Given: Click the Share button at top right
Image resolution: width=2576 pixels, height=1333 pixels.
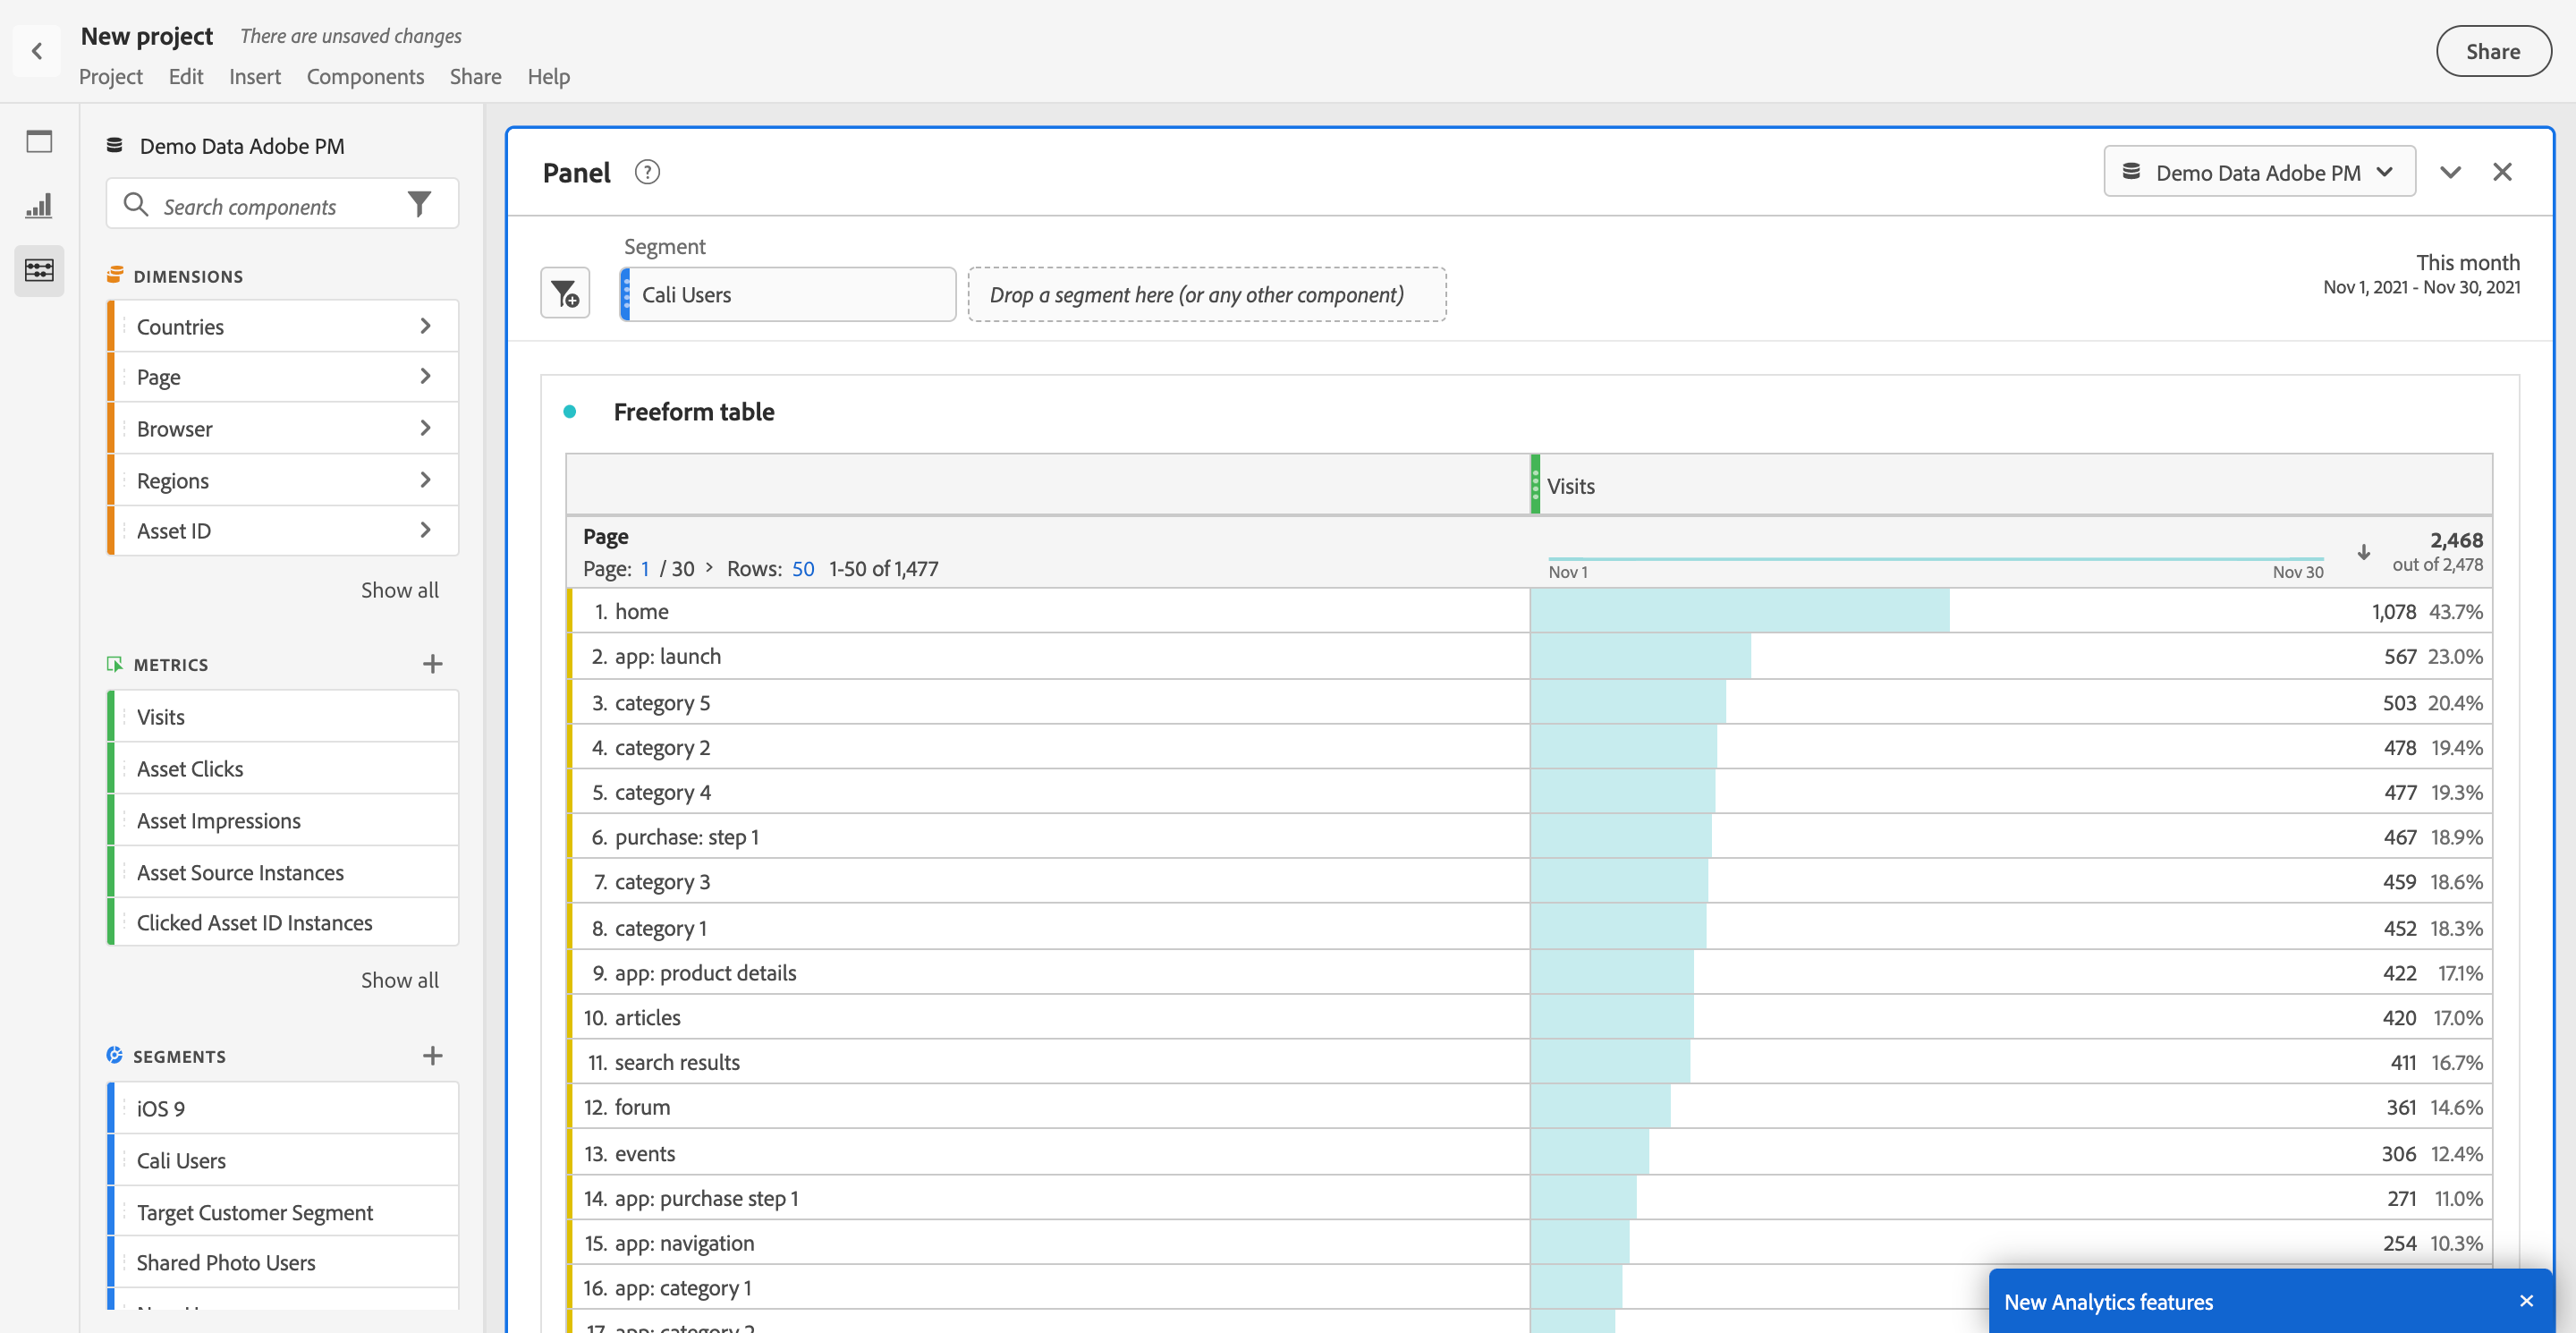Looking at the screenshot, I should (x=2492, y=51).
